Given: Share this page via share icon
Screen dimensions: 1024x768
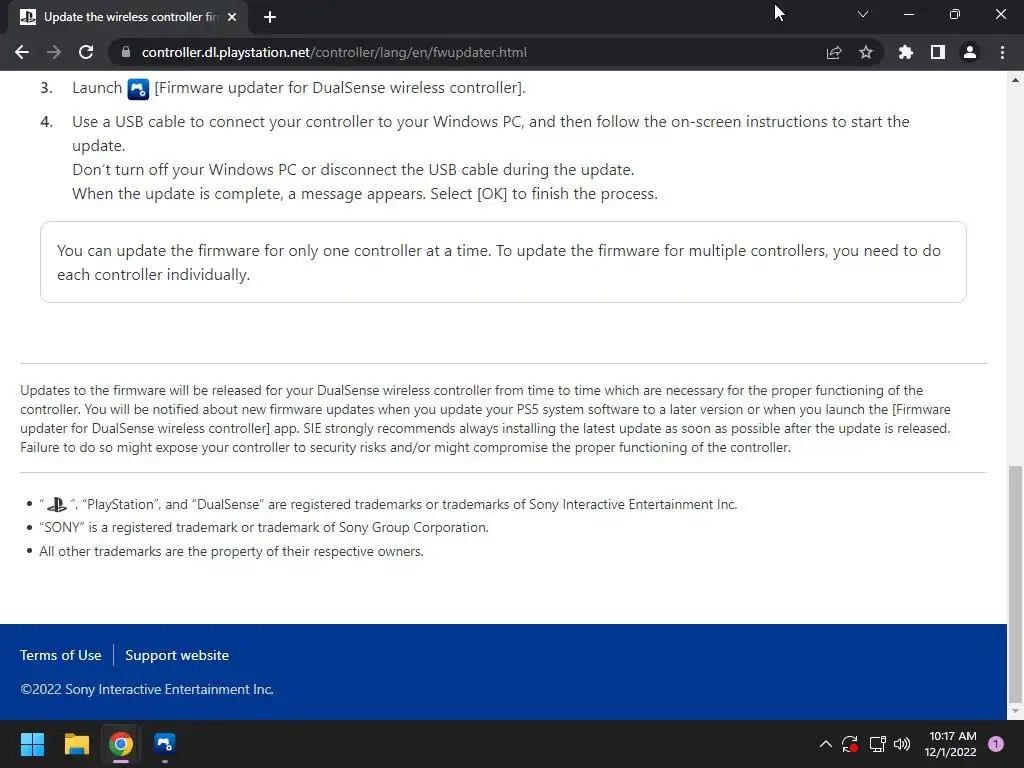Looking at the screenshot, I should (x=834, y=52).
